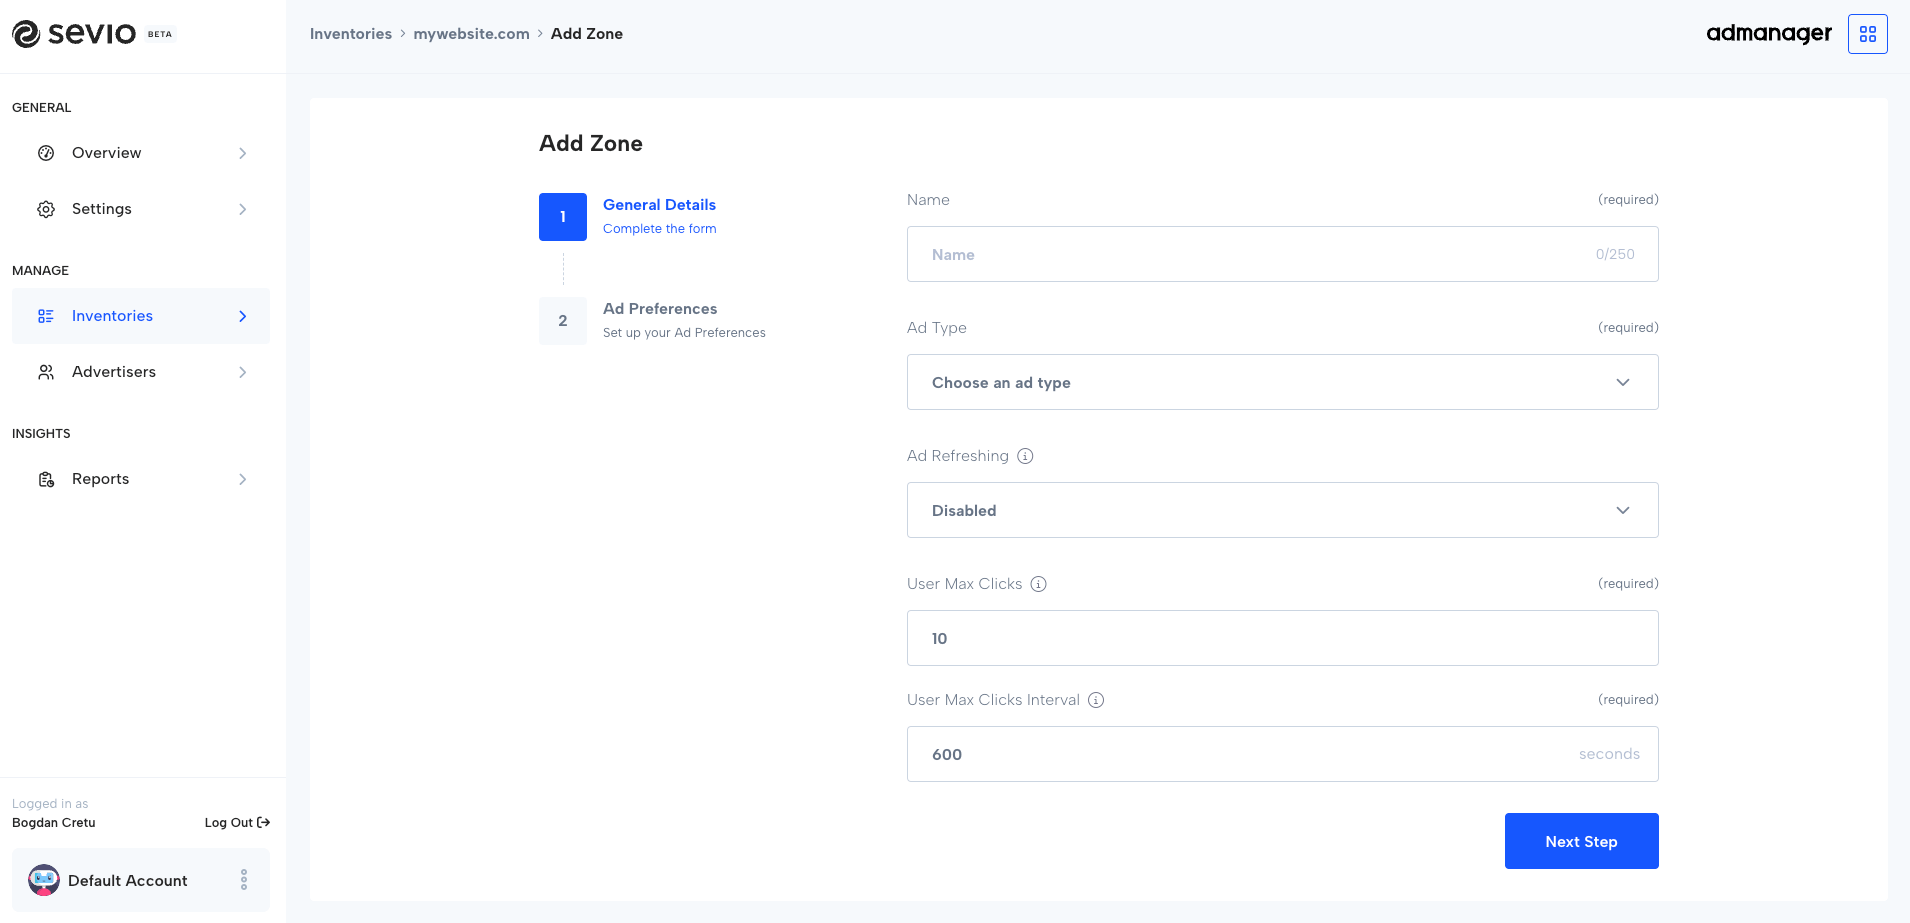Click the User Max Clicks info tooltip icon
Screen dimensions: 1910x923
pos(1038,583)
